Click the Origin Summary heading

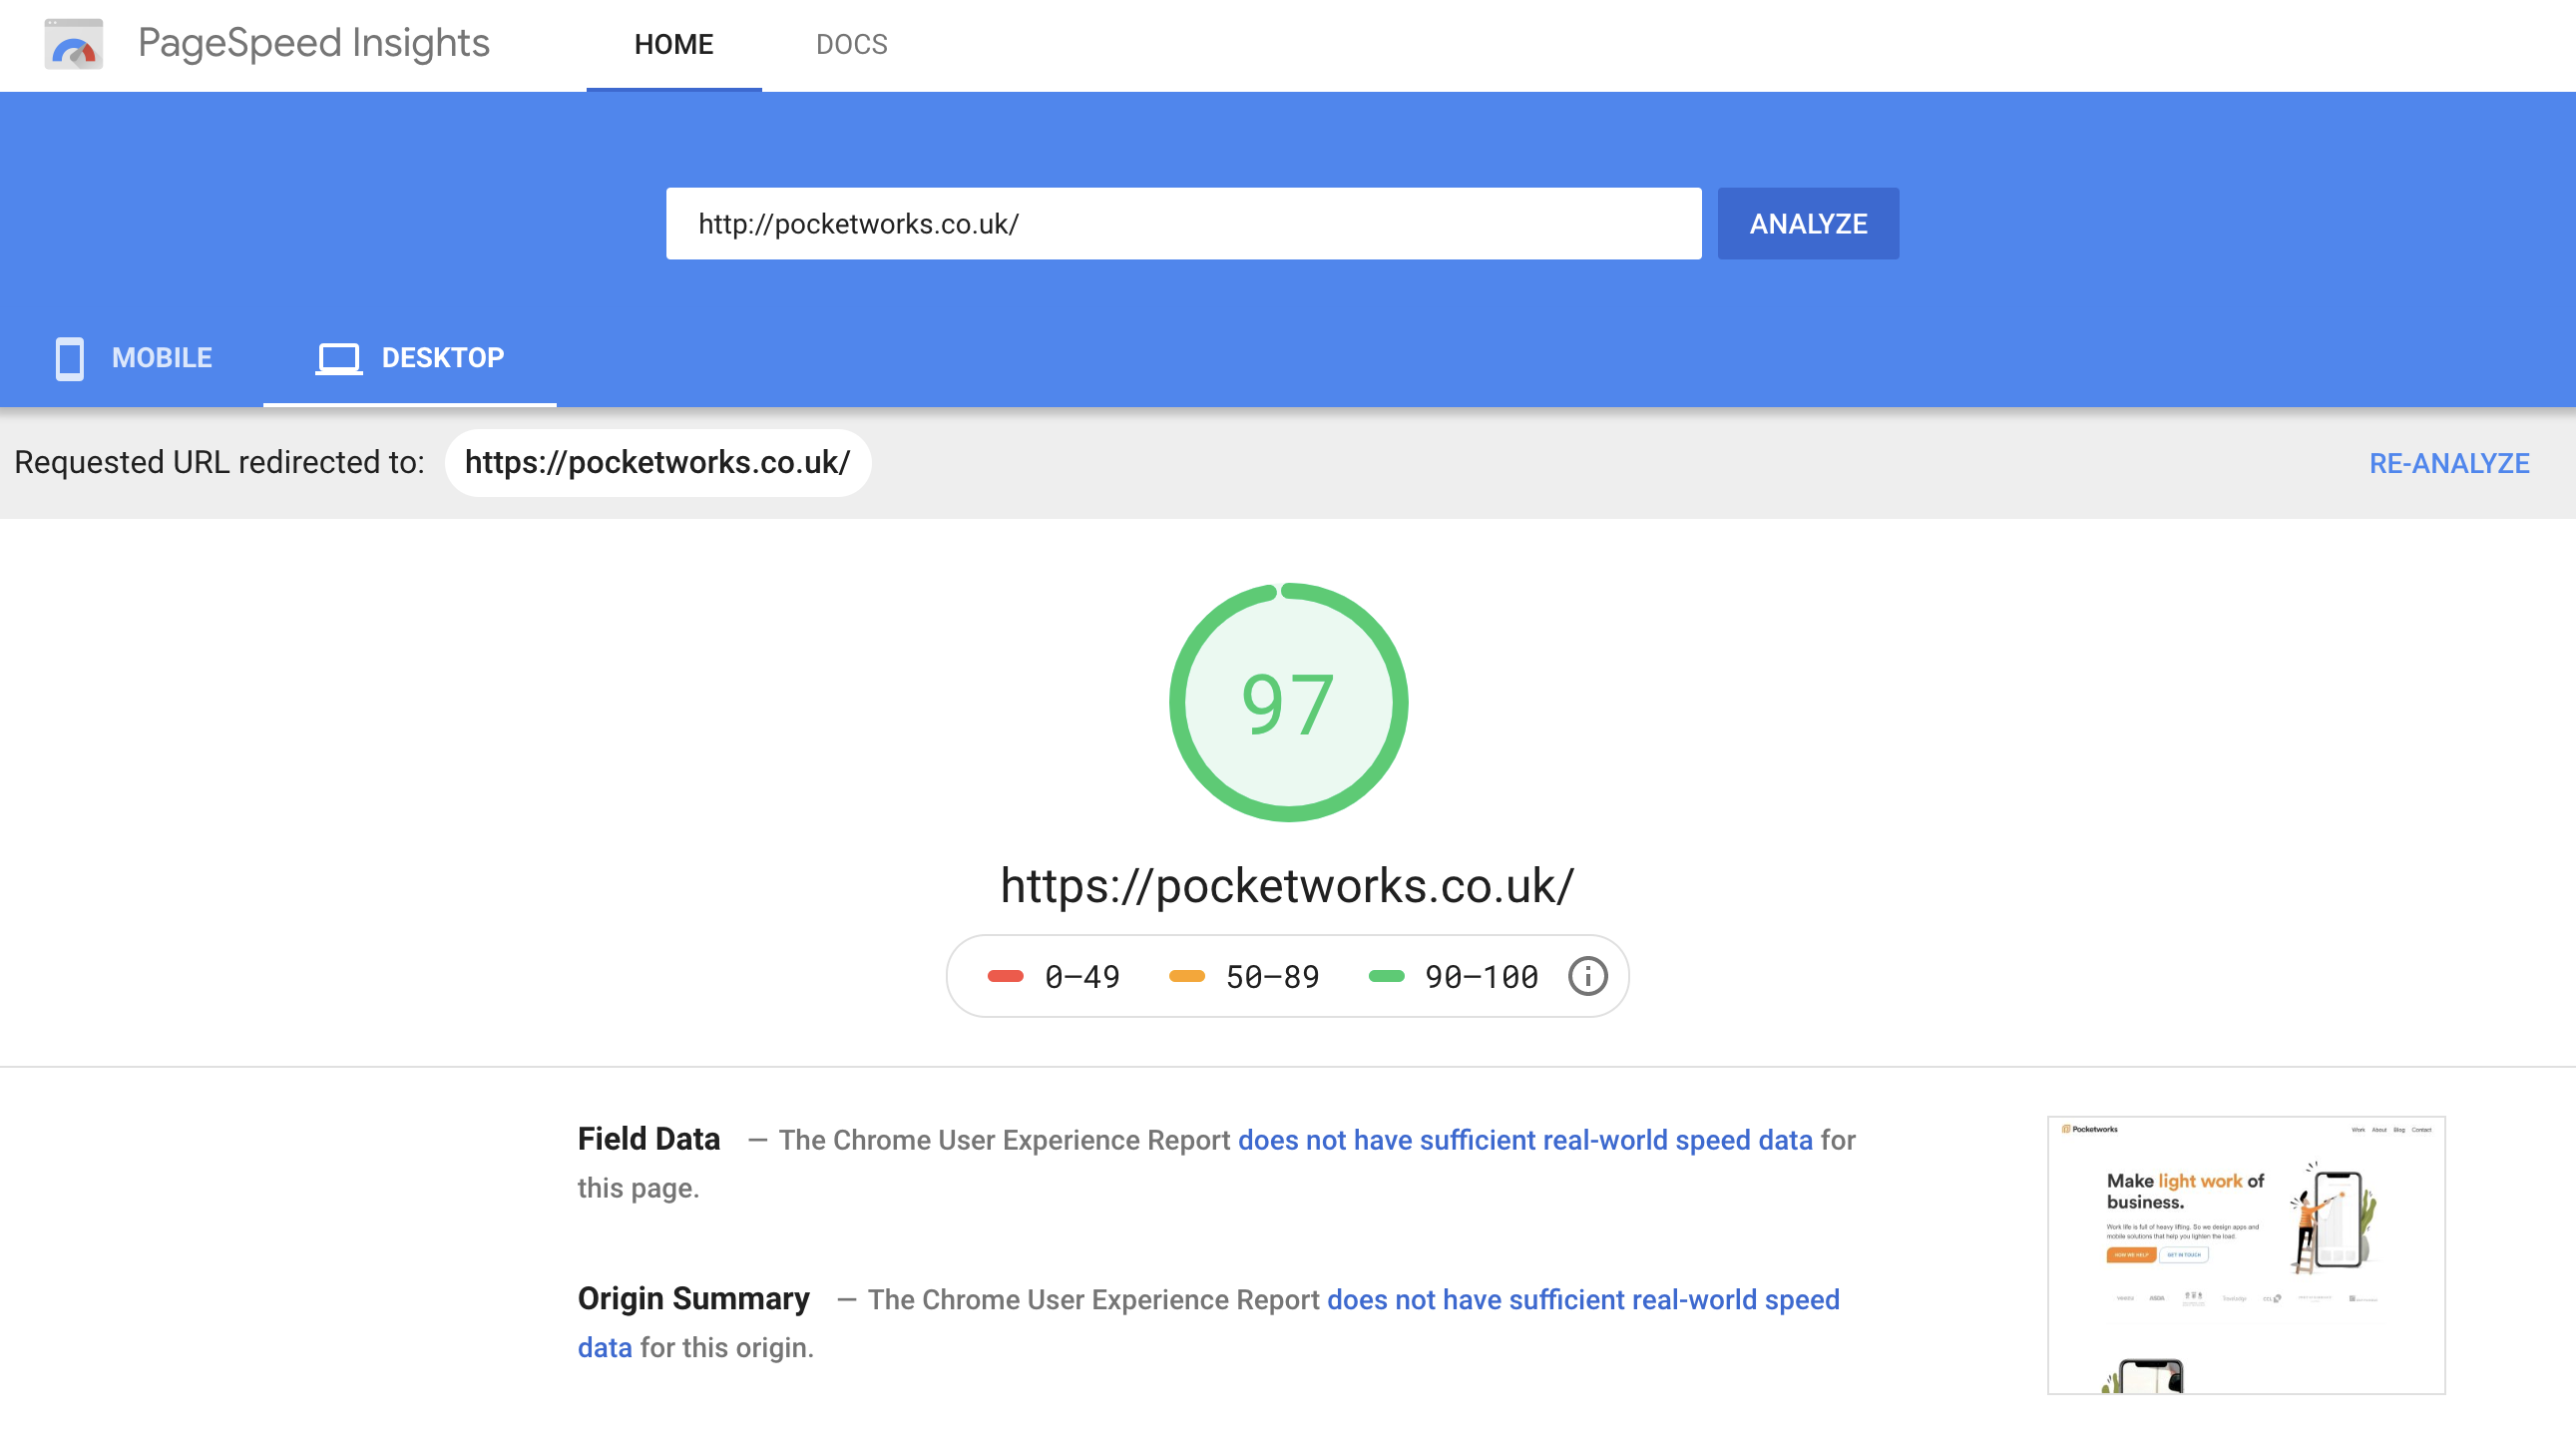tap(693, 1298)
